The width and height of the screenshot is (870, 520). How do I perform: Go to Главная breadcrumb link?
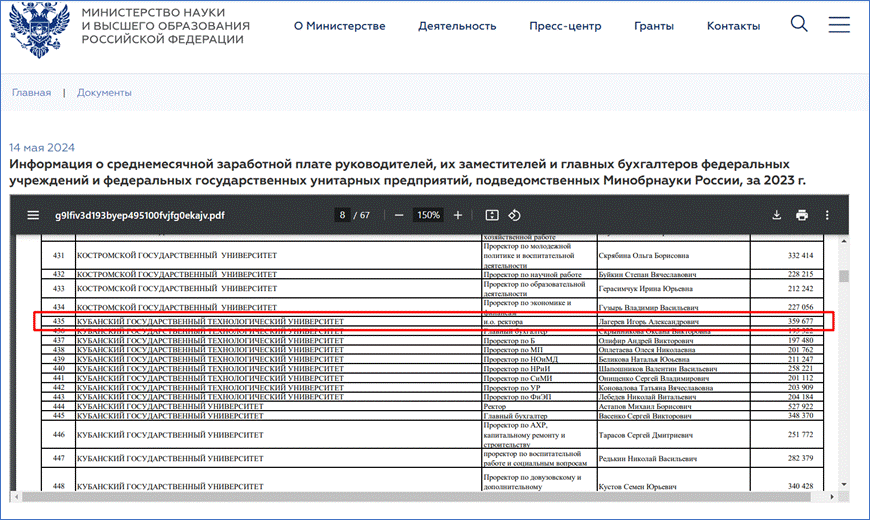(31, 93)
